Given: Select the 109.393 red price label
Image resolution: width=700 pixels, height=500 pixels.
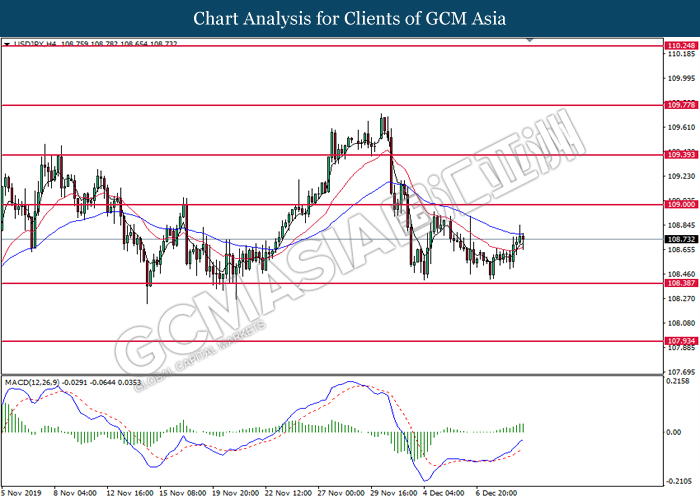Looking at the screenshot, I should point(681,154).
